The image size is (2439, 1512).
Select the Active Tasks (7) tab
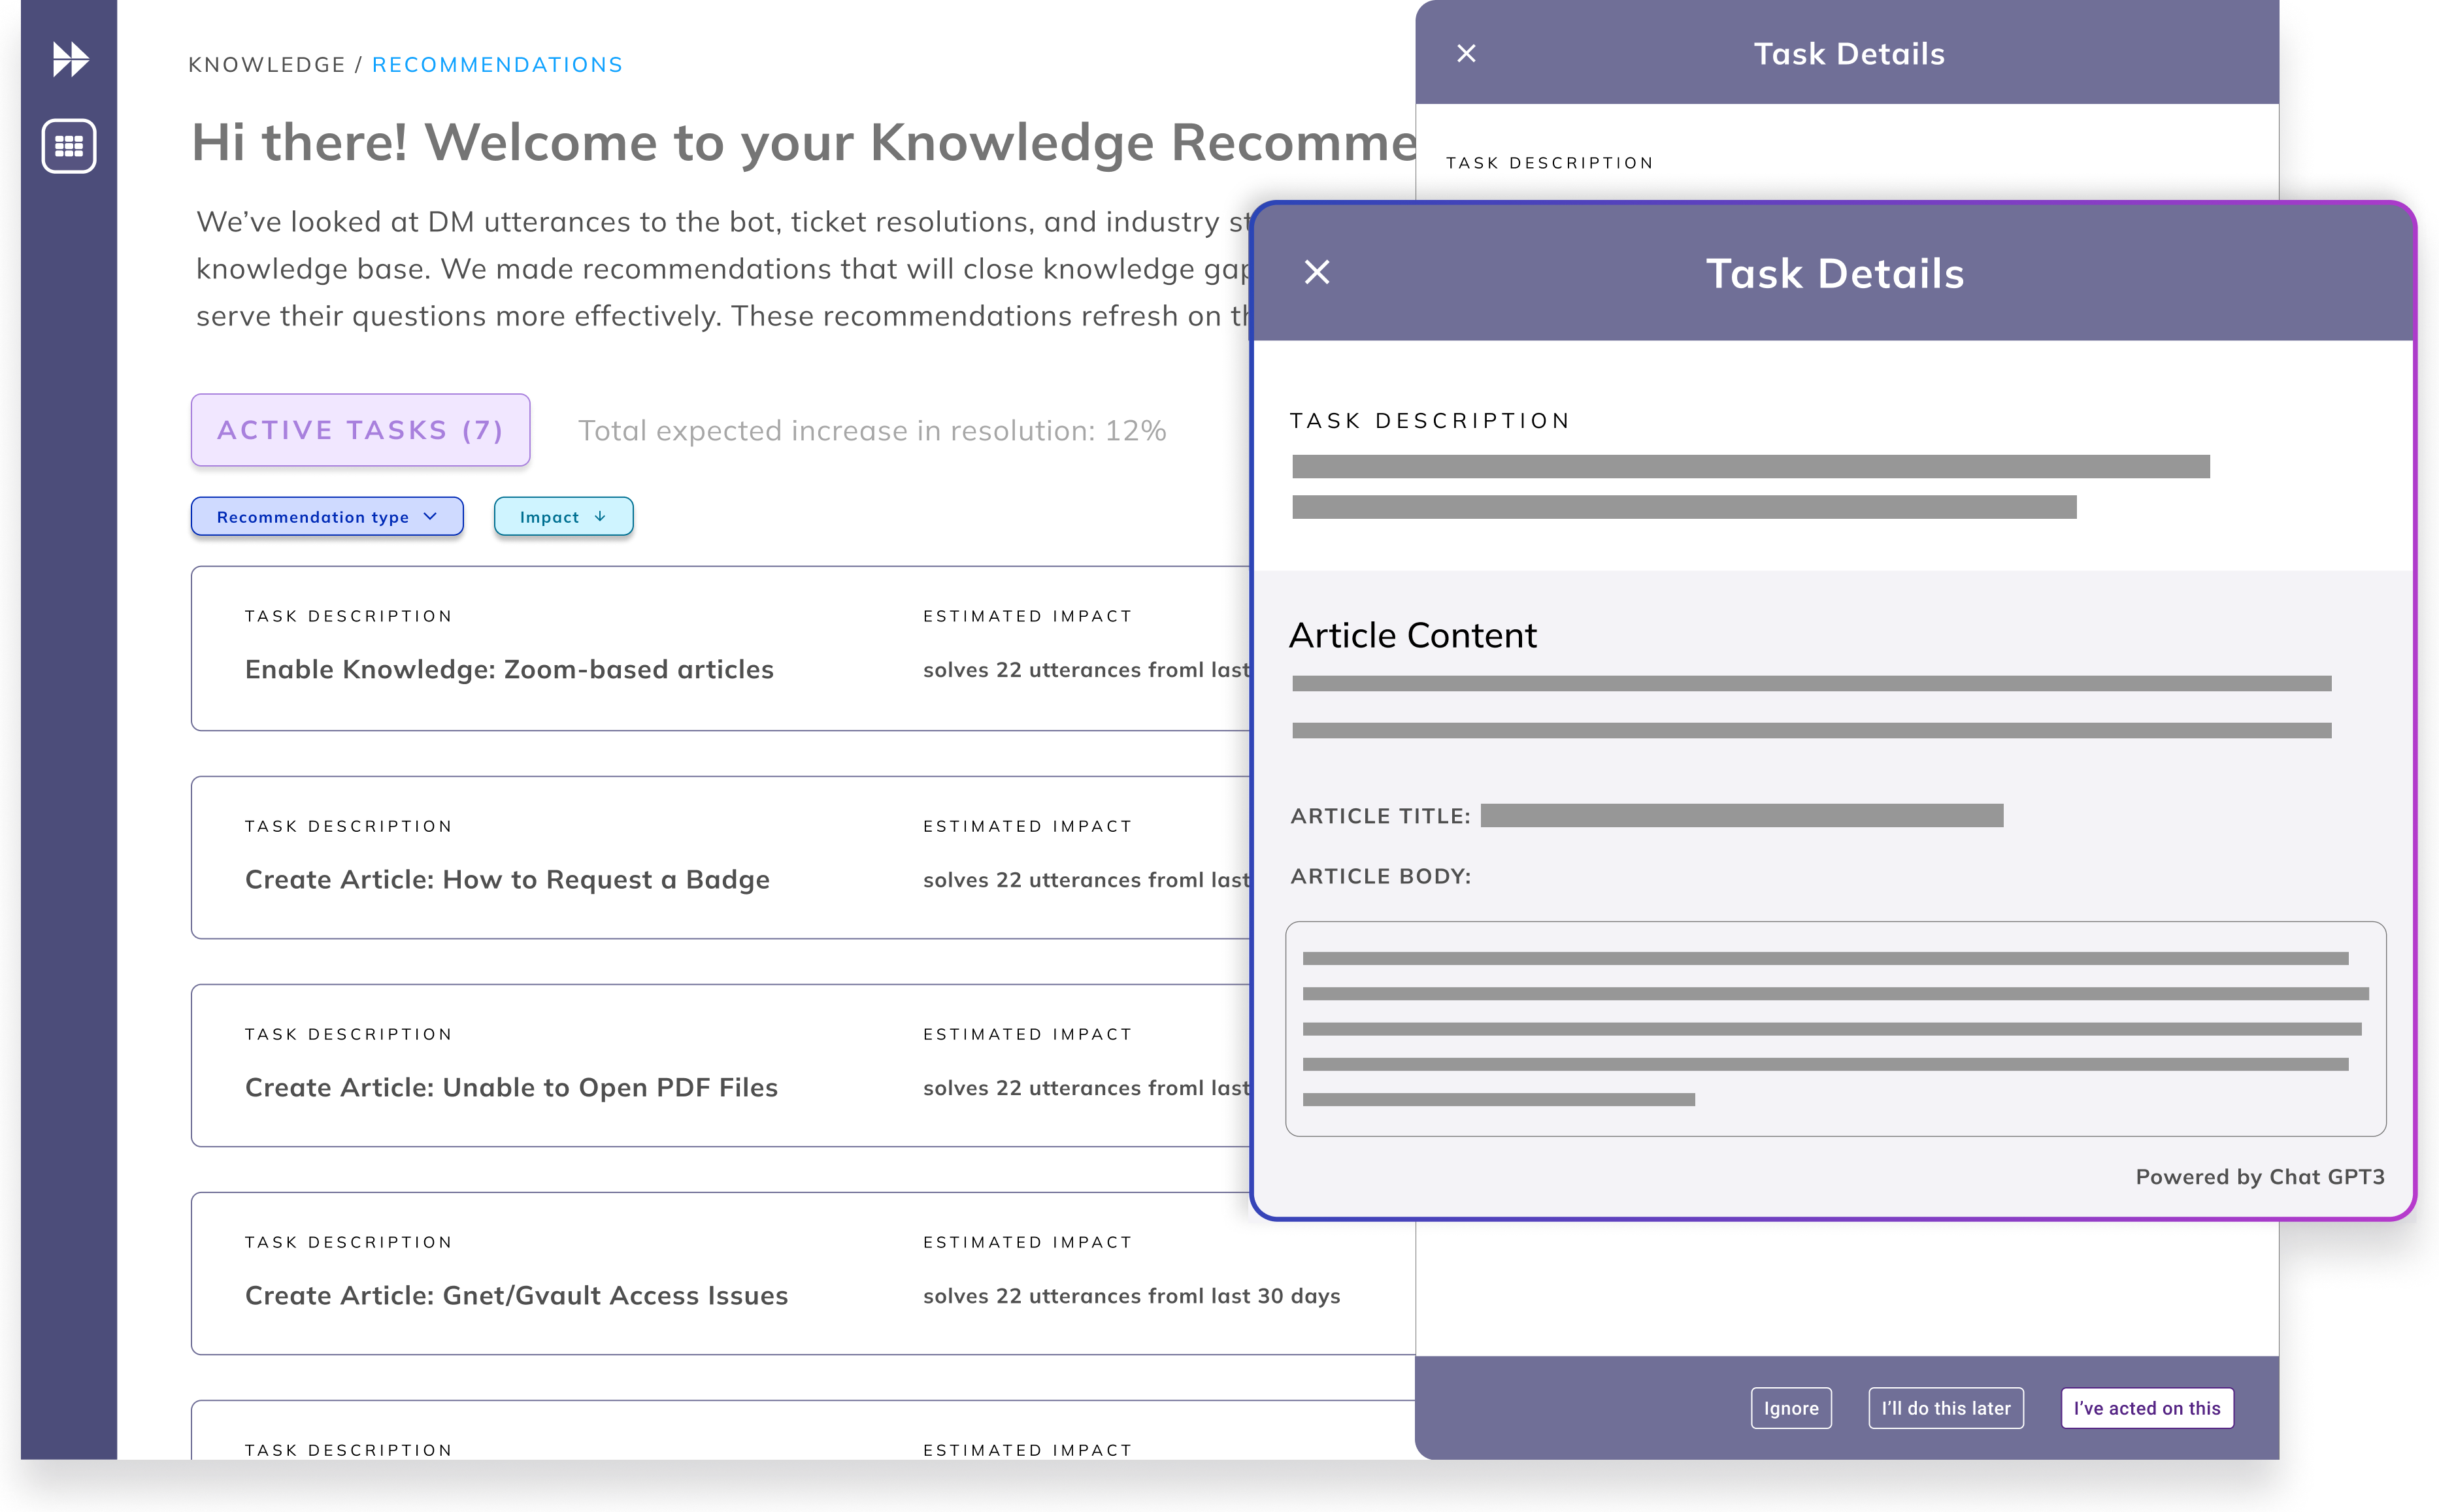tap(360, 430)
